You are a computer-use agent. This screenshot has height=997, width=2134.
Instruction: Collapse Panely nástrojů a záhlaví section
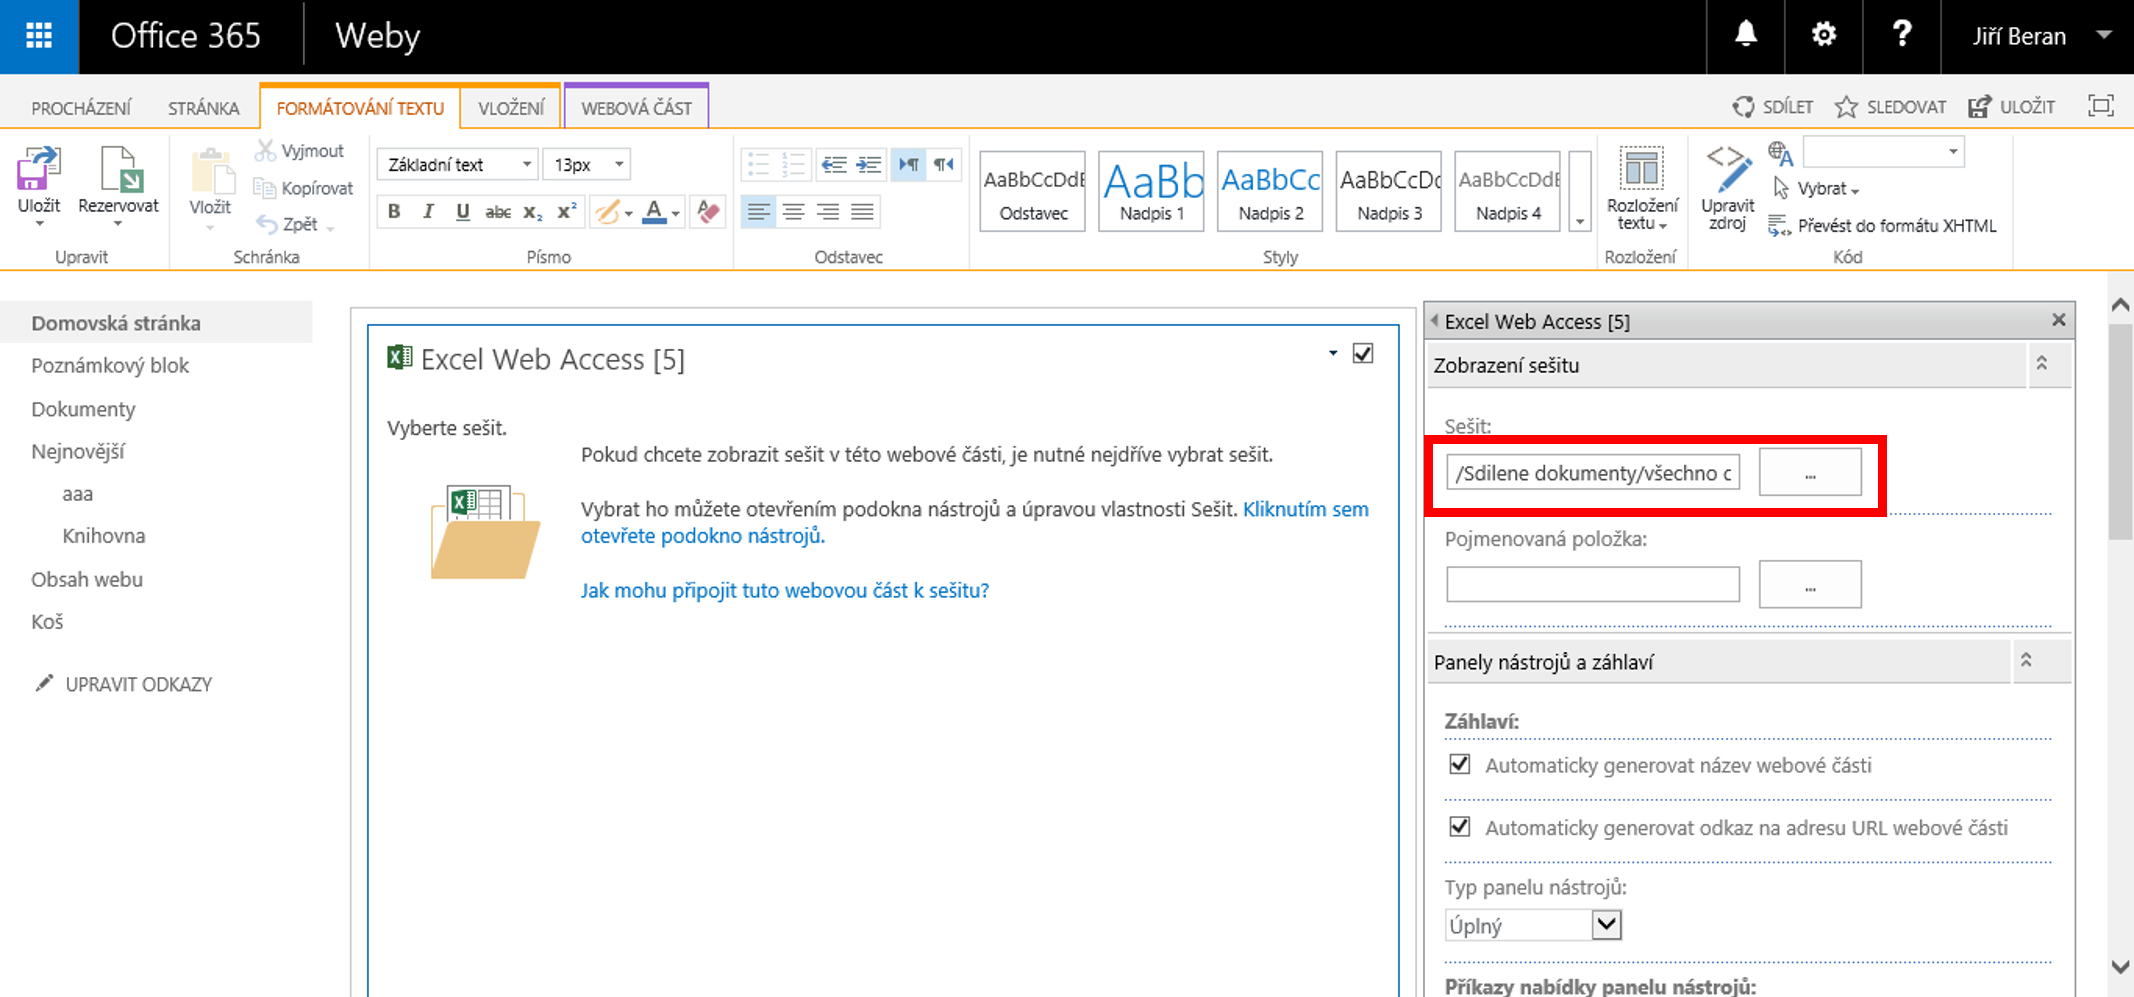(2026, 660)
